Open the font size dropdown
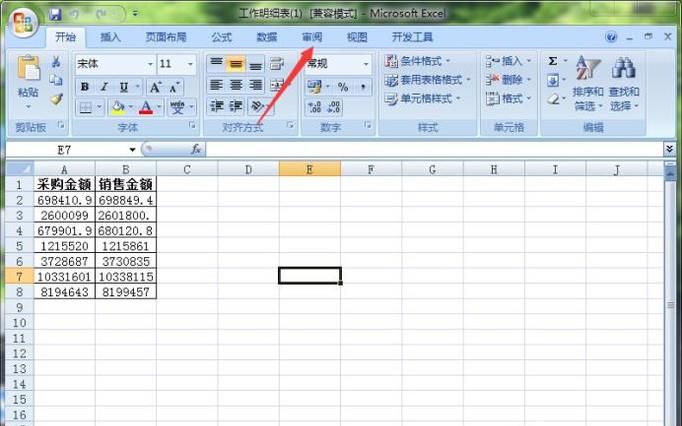This screenshot has height=426, width=682. (x=190, y=64)
